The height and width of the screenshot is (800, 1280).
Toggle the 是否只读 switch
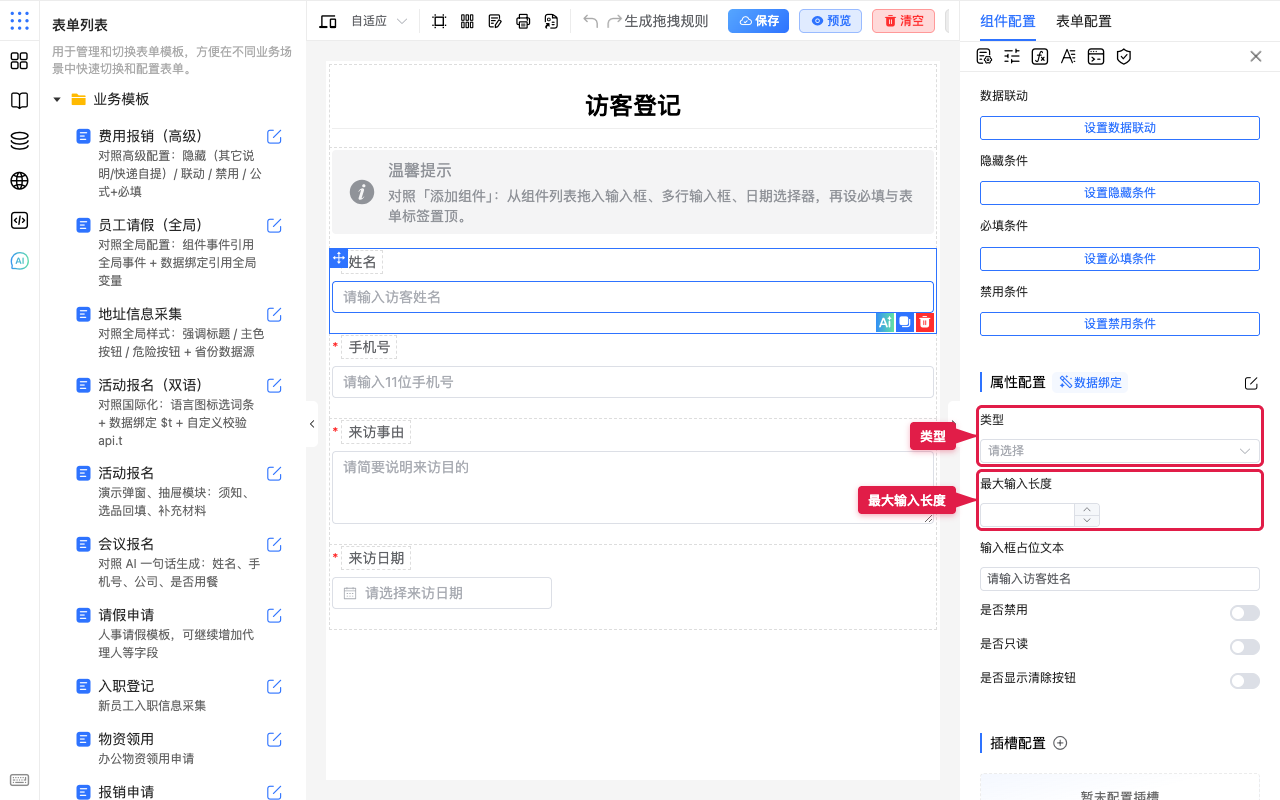(x=1245, y=647)
